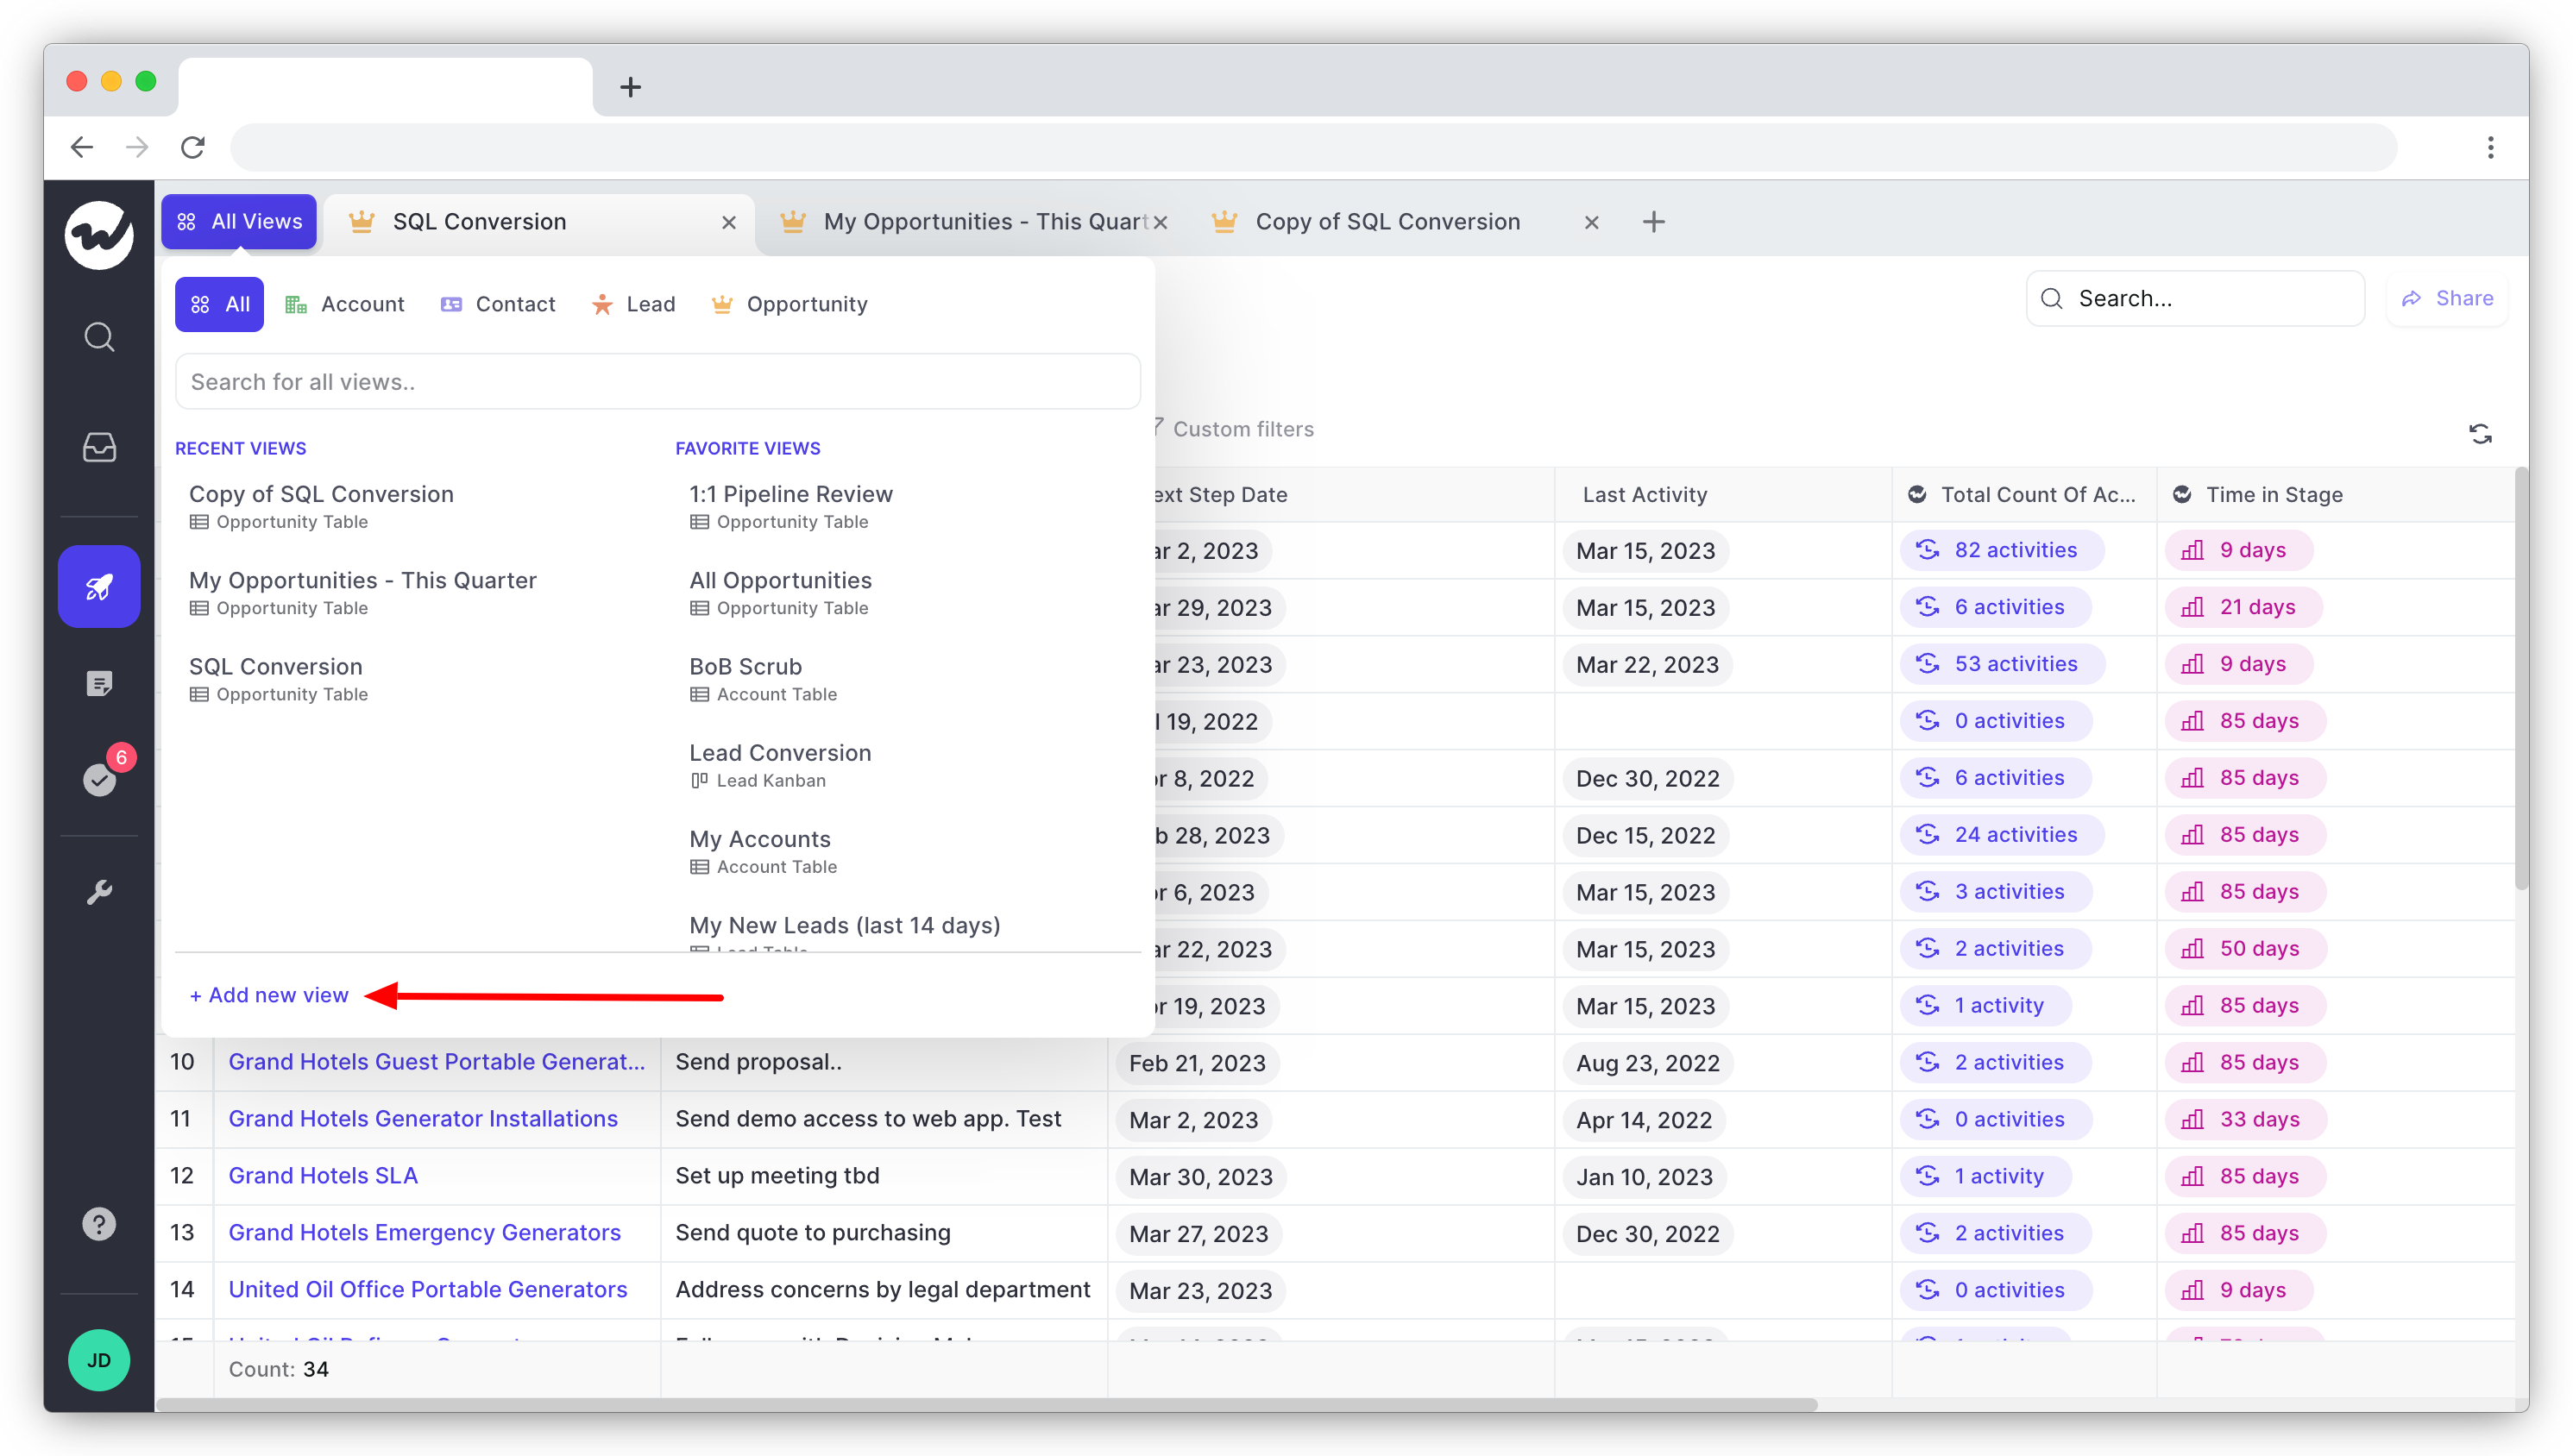Switch to SQL Conversion tab

pos(479,221)
